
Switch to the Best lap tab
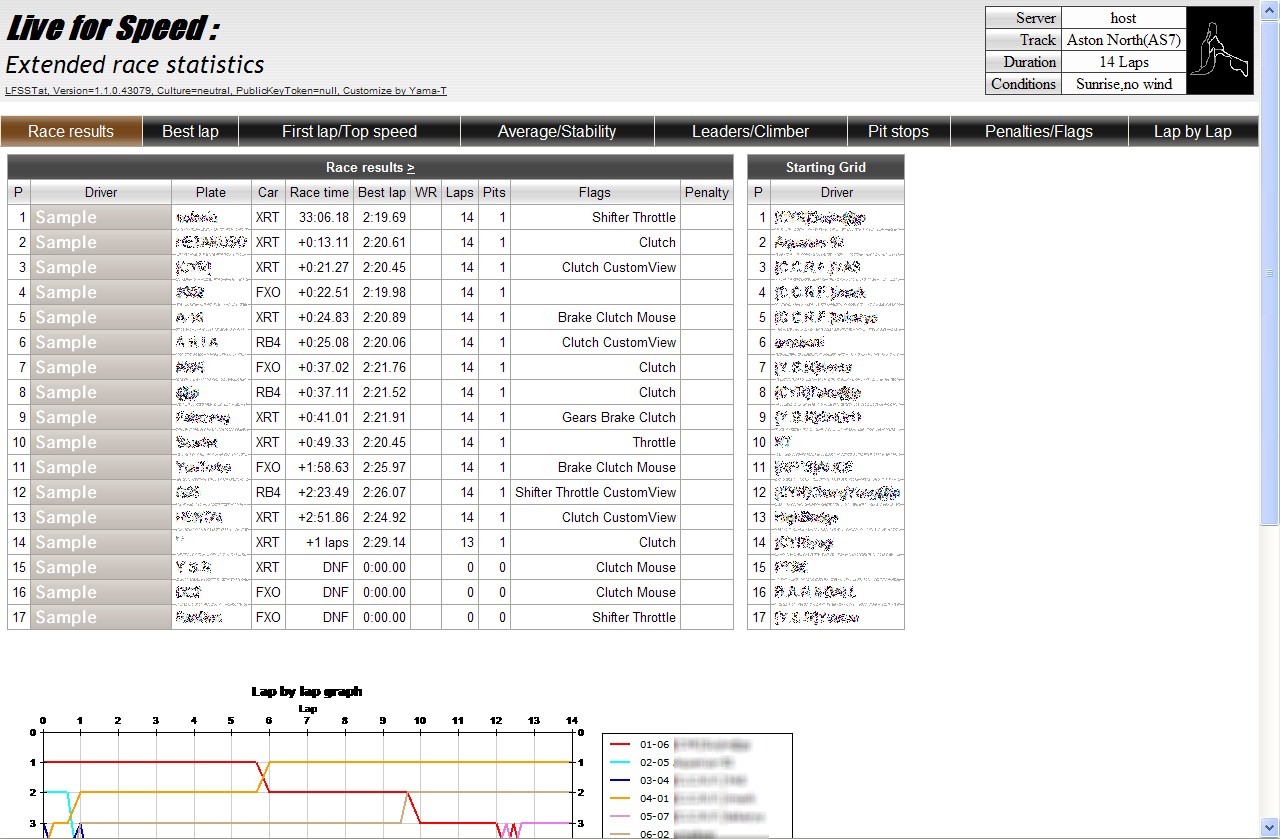click(190, 131)
